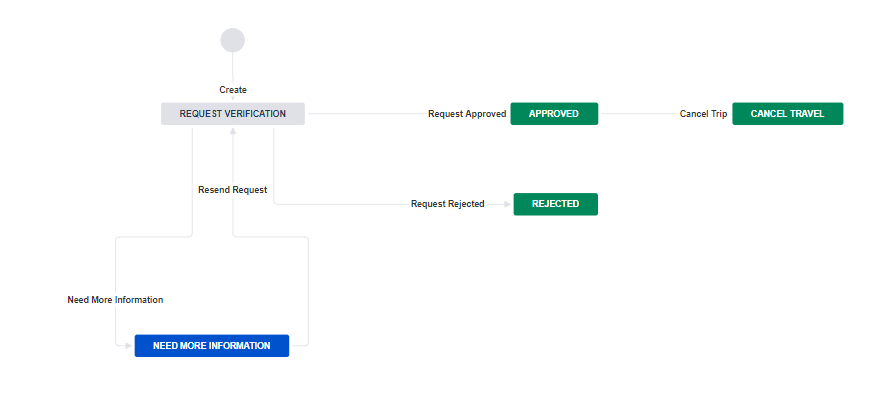The image size is (886, 408).
Task: Click line between REQUEST VERIFICATION and Request Approved
Action: pos(367,114)
